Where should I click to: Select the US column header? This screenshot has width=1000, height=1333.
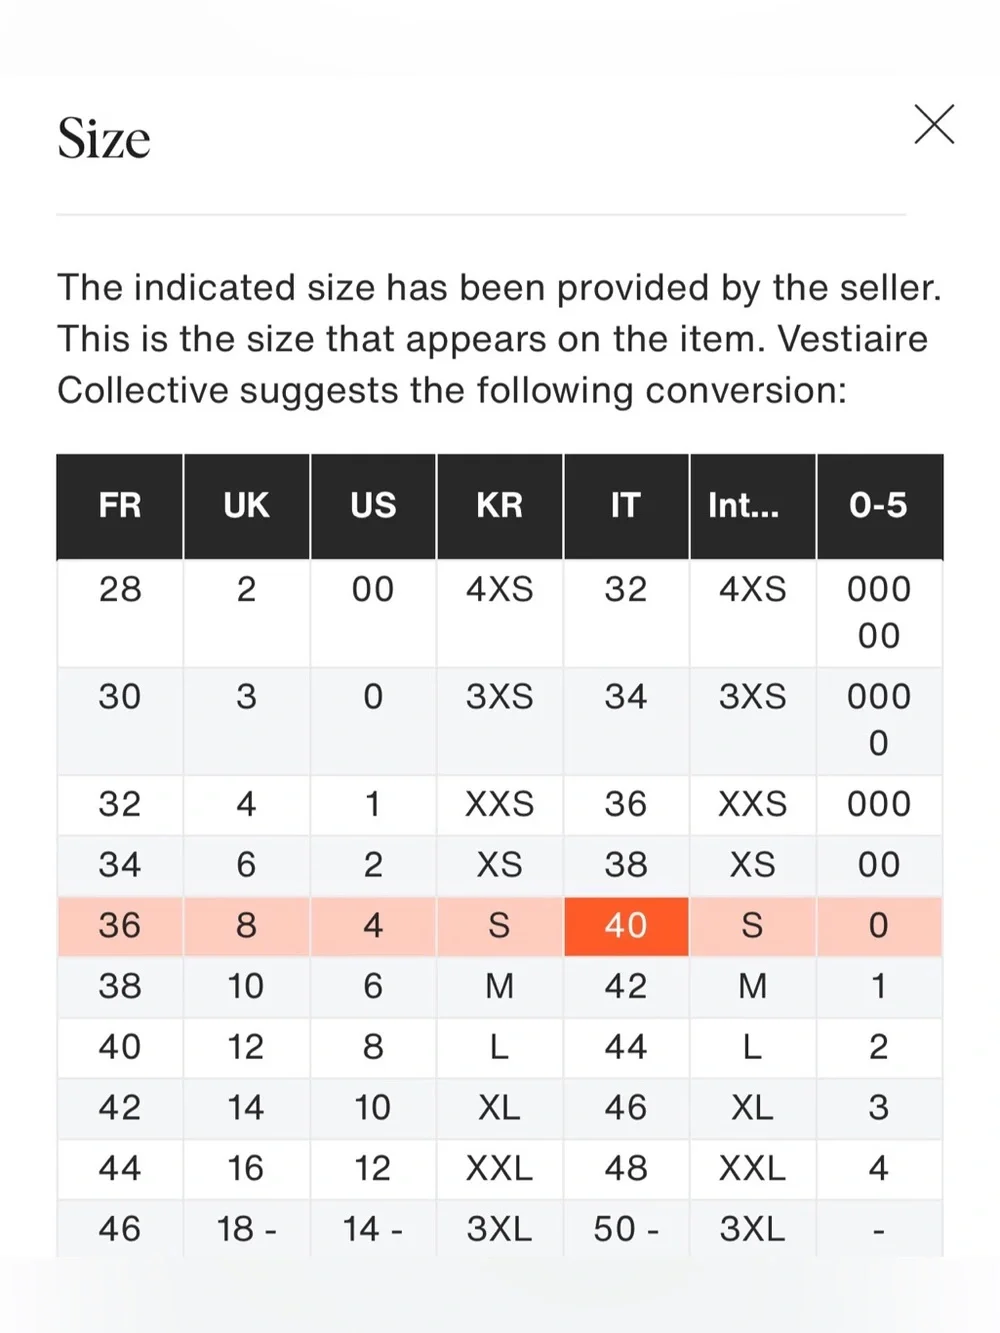pos(373,506)
